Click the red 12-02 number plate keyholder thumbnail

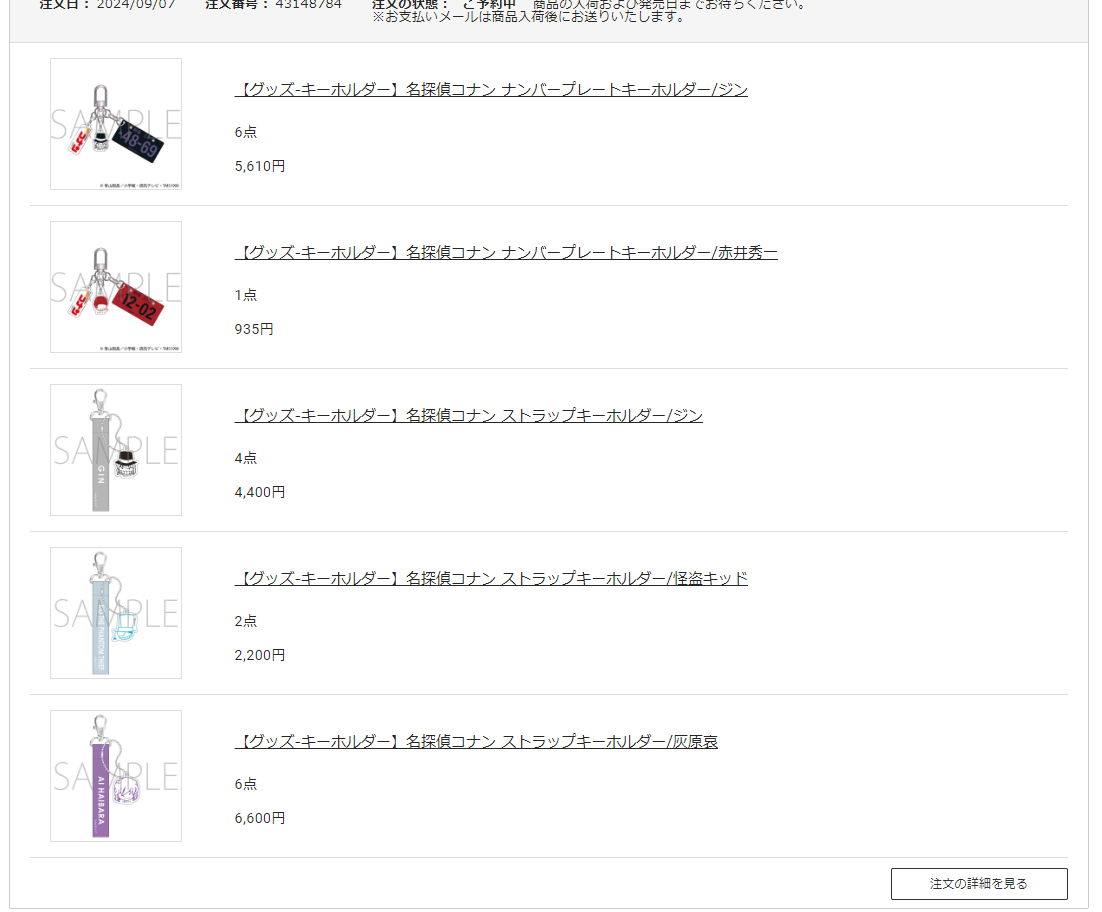[x=116, y=287]
